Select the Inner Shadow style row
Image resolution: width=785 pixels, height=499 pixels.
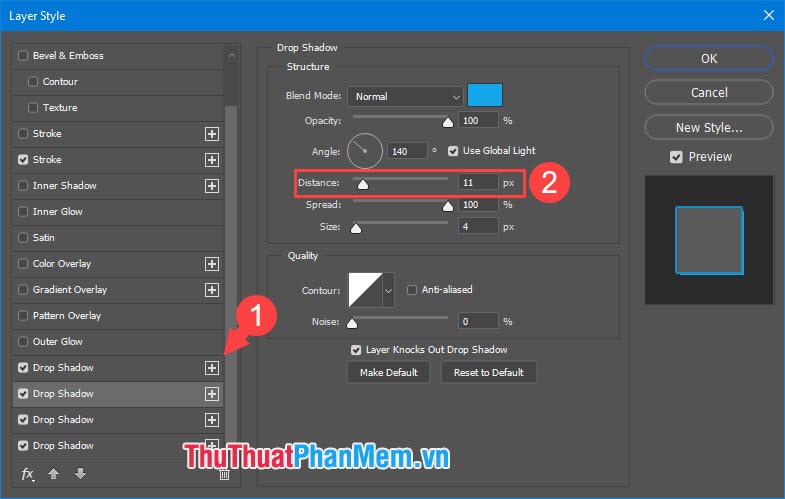click(x=118, y=186)
